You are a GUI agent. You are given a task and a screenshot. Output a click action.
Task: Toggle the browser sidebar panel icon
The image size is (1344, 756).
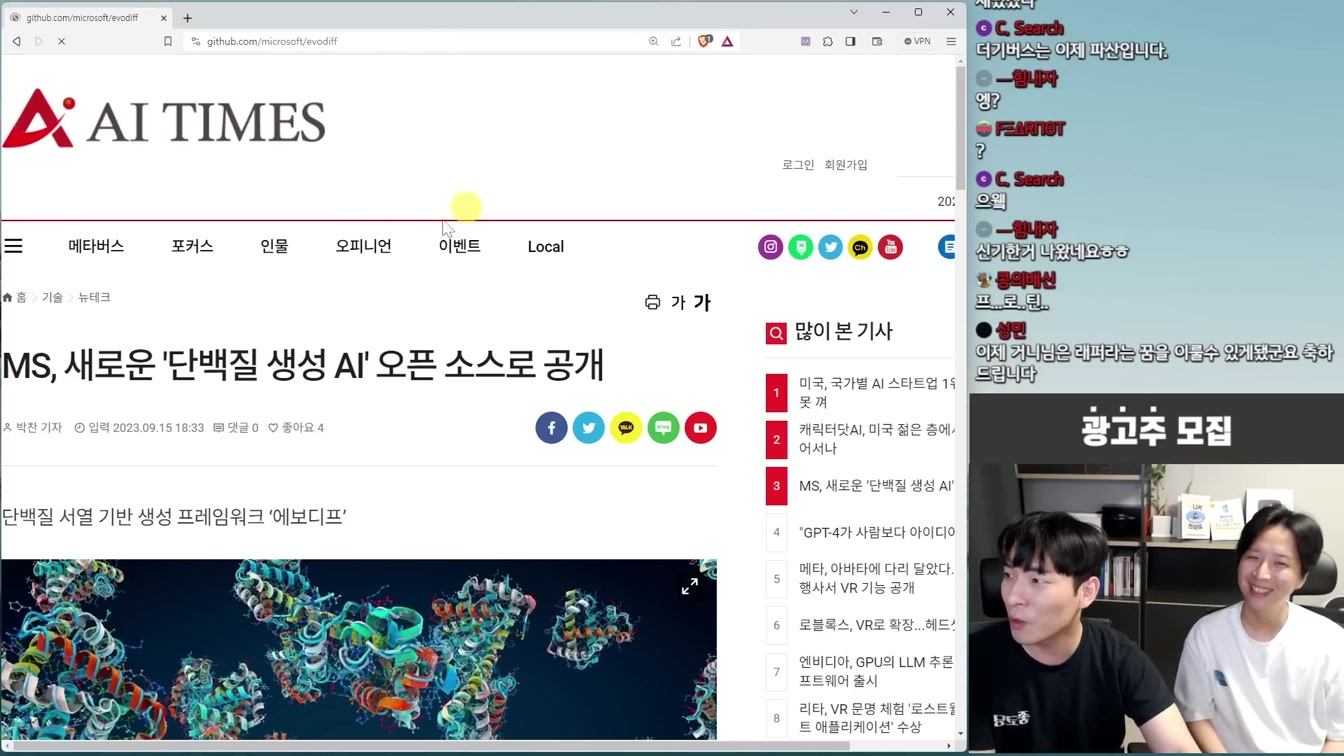click(850, 41)
